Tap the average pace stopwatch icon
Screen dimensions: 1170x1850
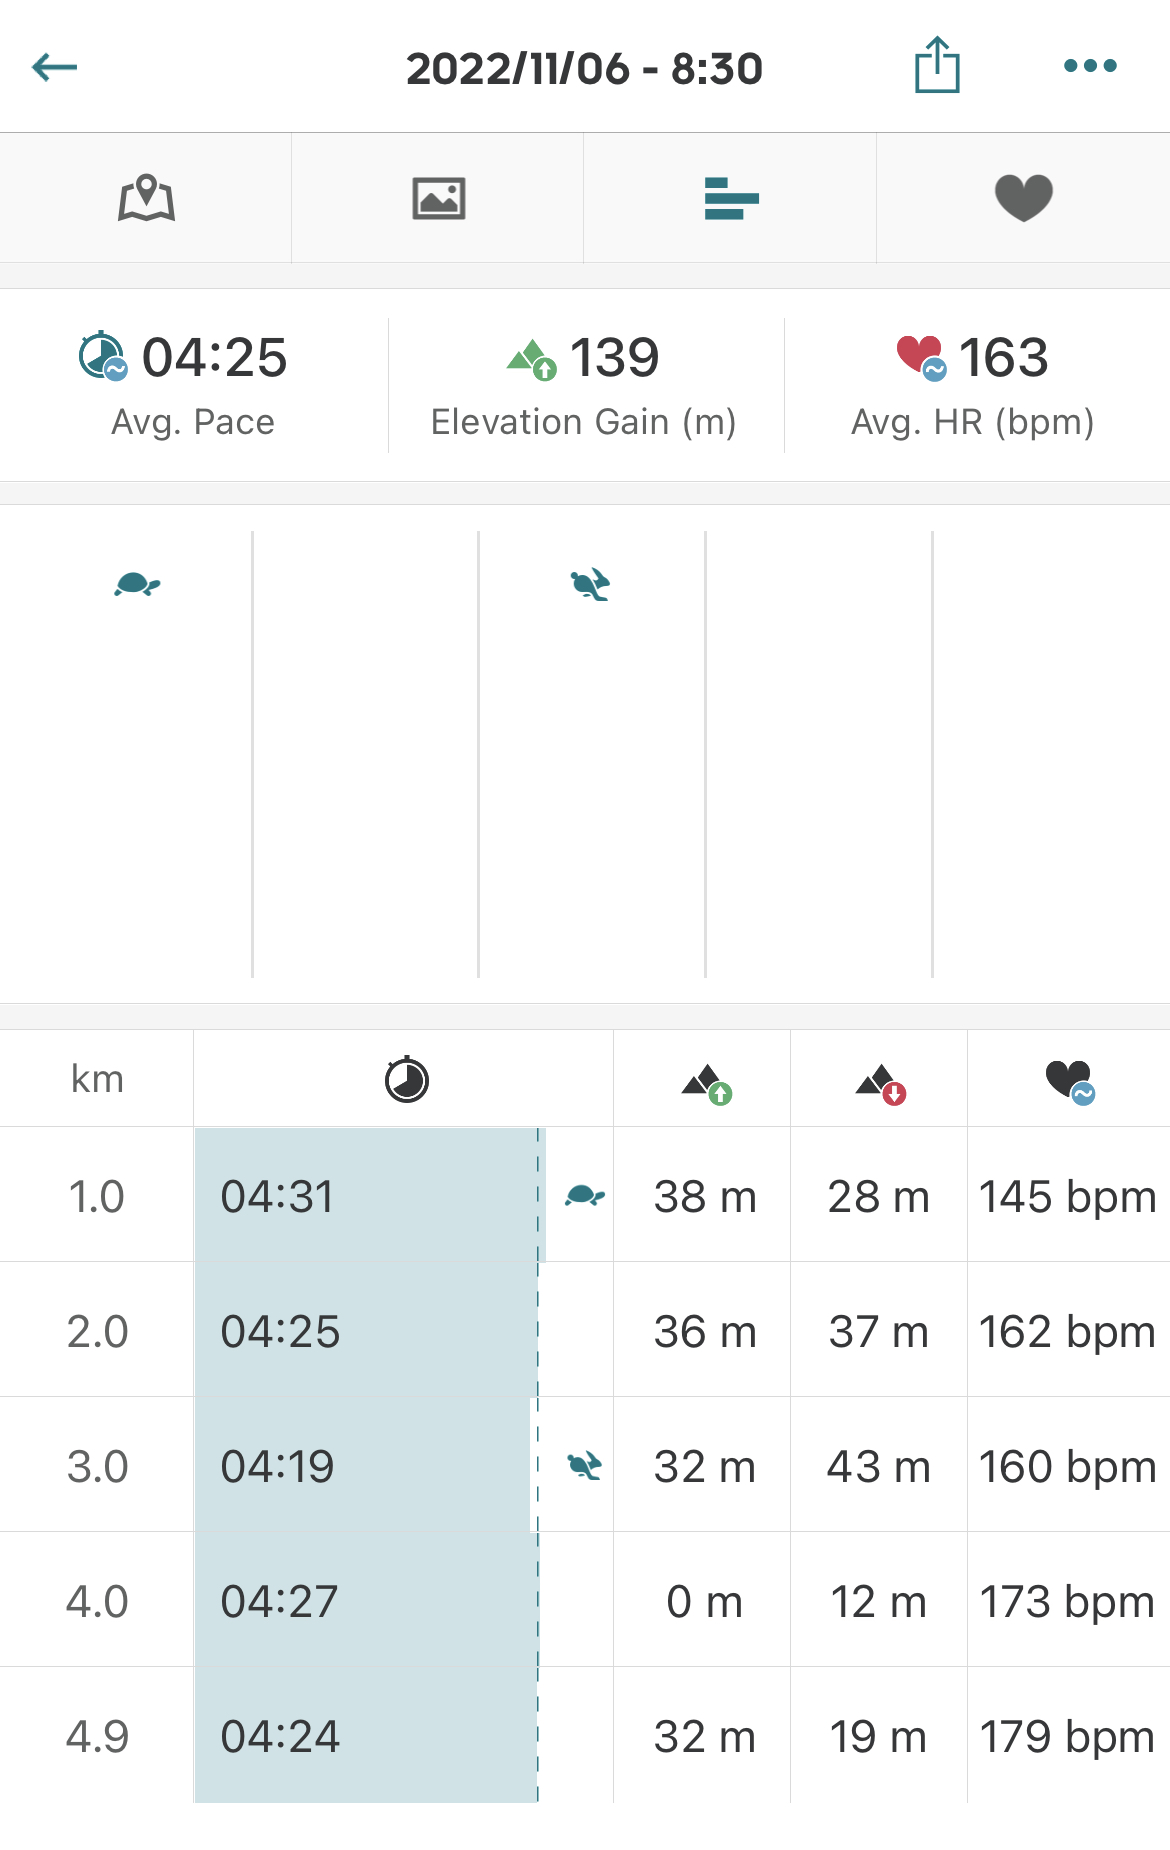[102, 357]
